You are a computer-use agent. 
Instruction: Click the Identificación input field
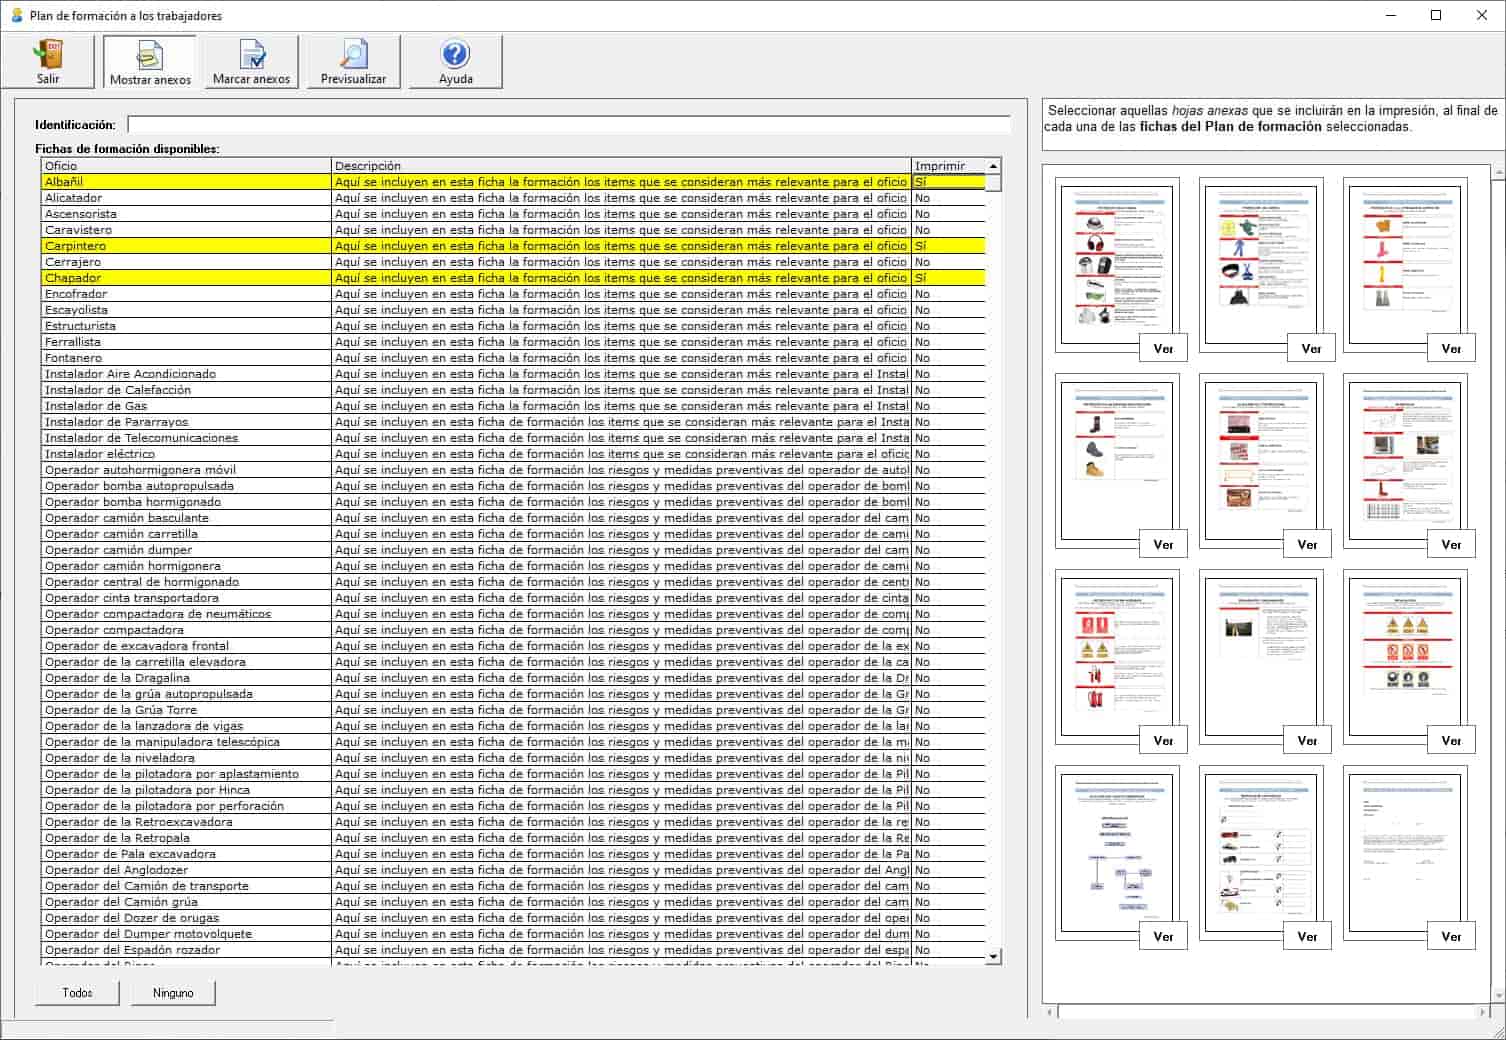tap(569, 125)
